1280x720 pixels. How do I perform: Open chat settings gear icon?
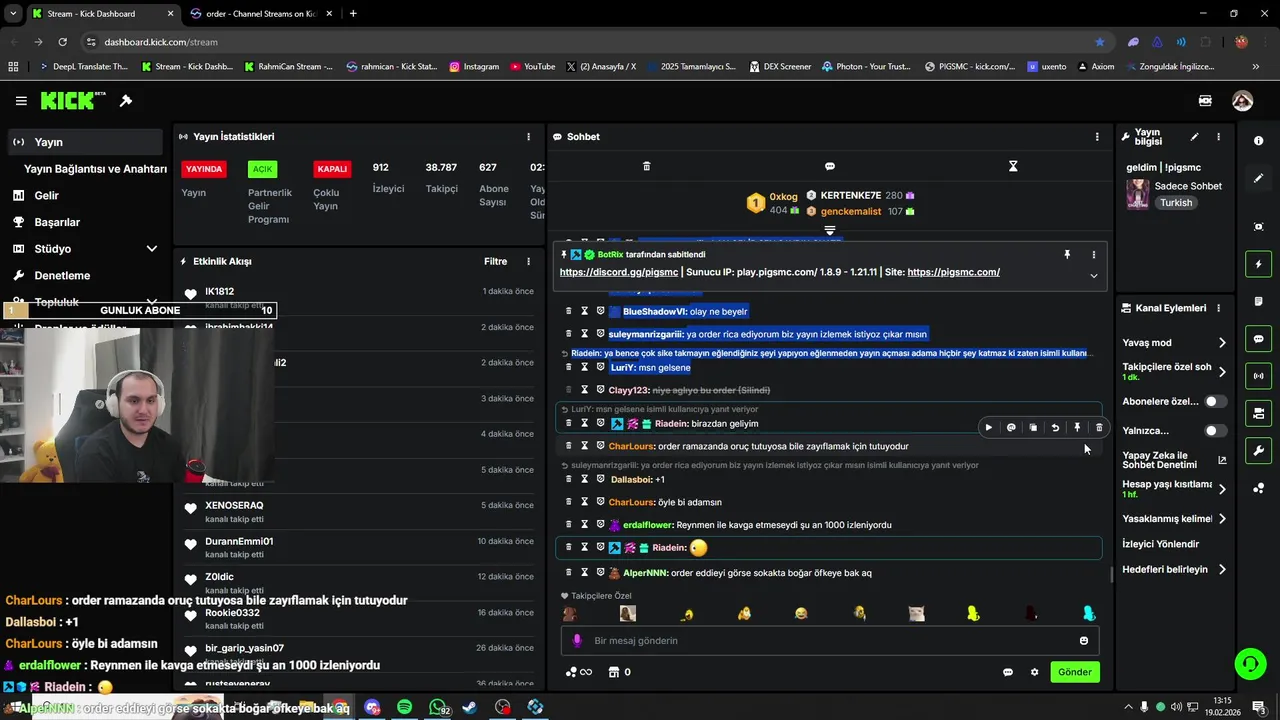pyautogui.click(x=1035, y=672)
